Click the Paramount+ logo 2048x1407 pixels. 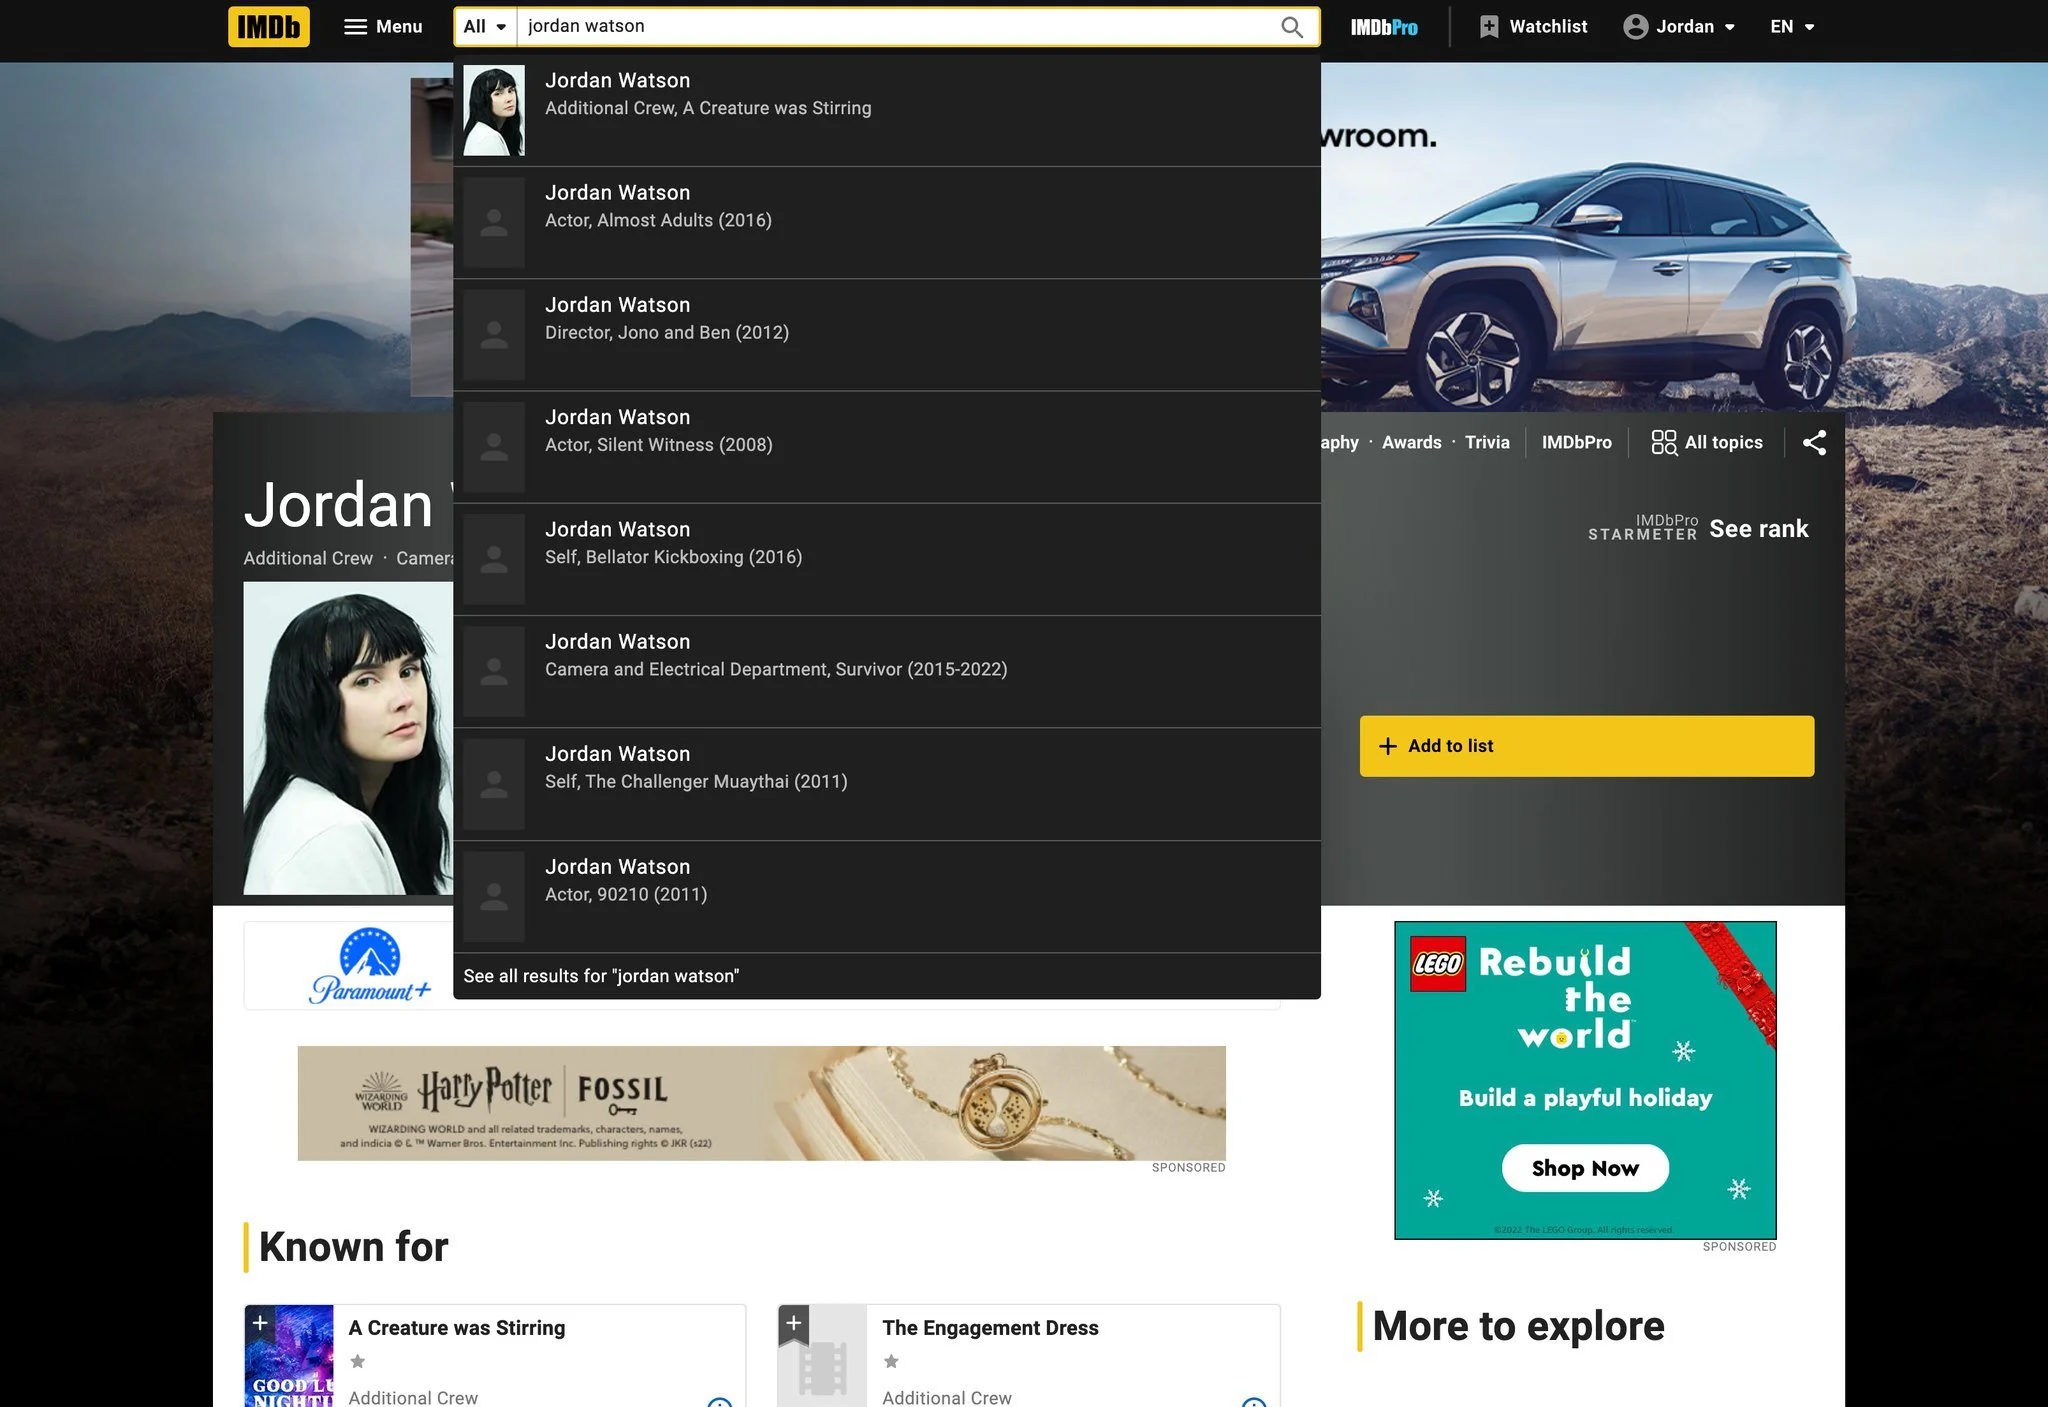click(x=370, y=965)
